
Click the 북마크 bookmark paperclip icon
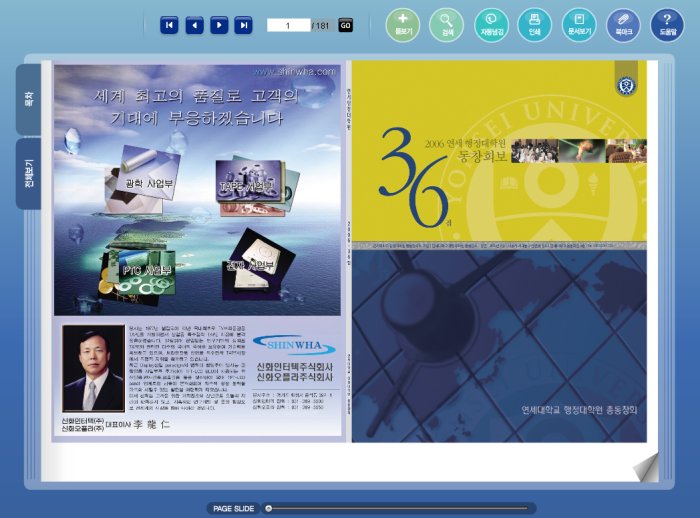[x=623, y=25]
